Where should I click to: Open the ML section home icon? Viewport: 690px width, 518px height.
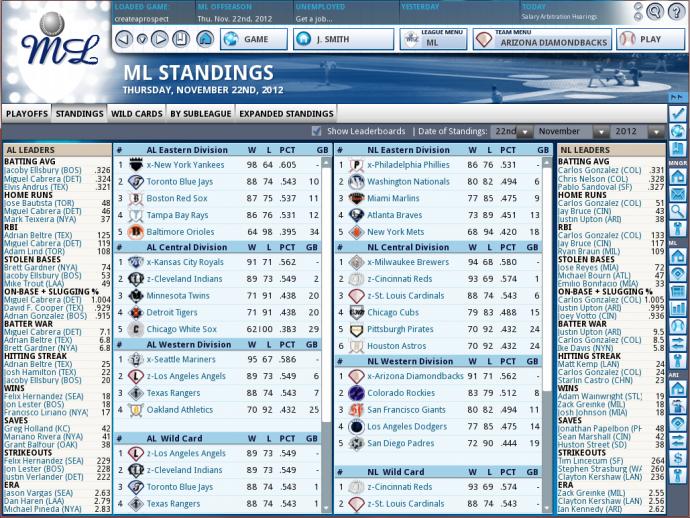[678, 256]
